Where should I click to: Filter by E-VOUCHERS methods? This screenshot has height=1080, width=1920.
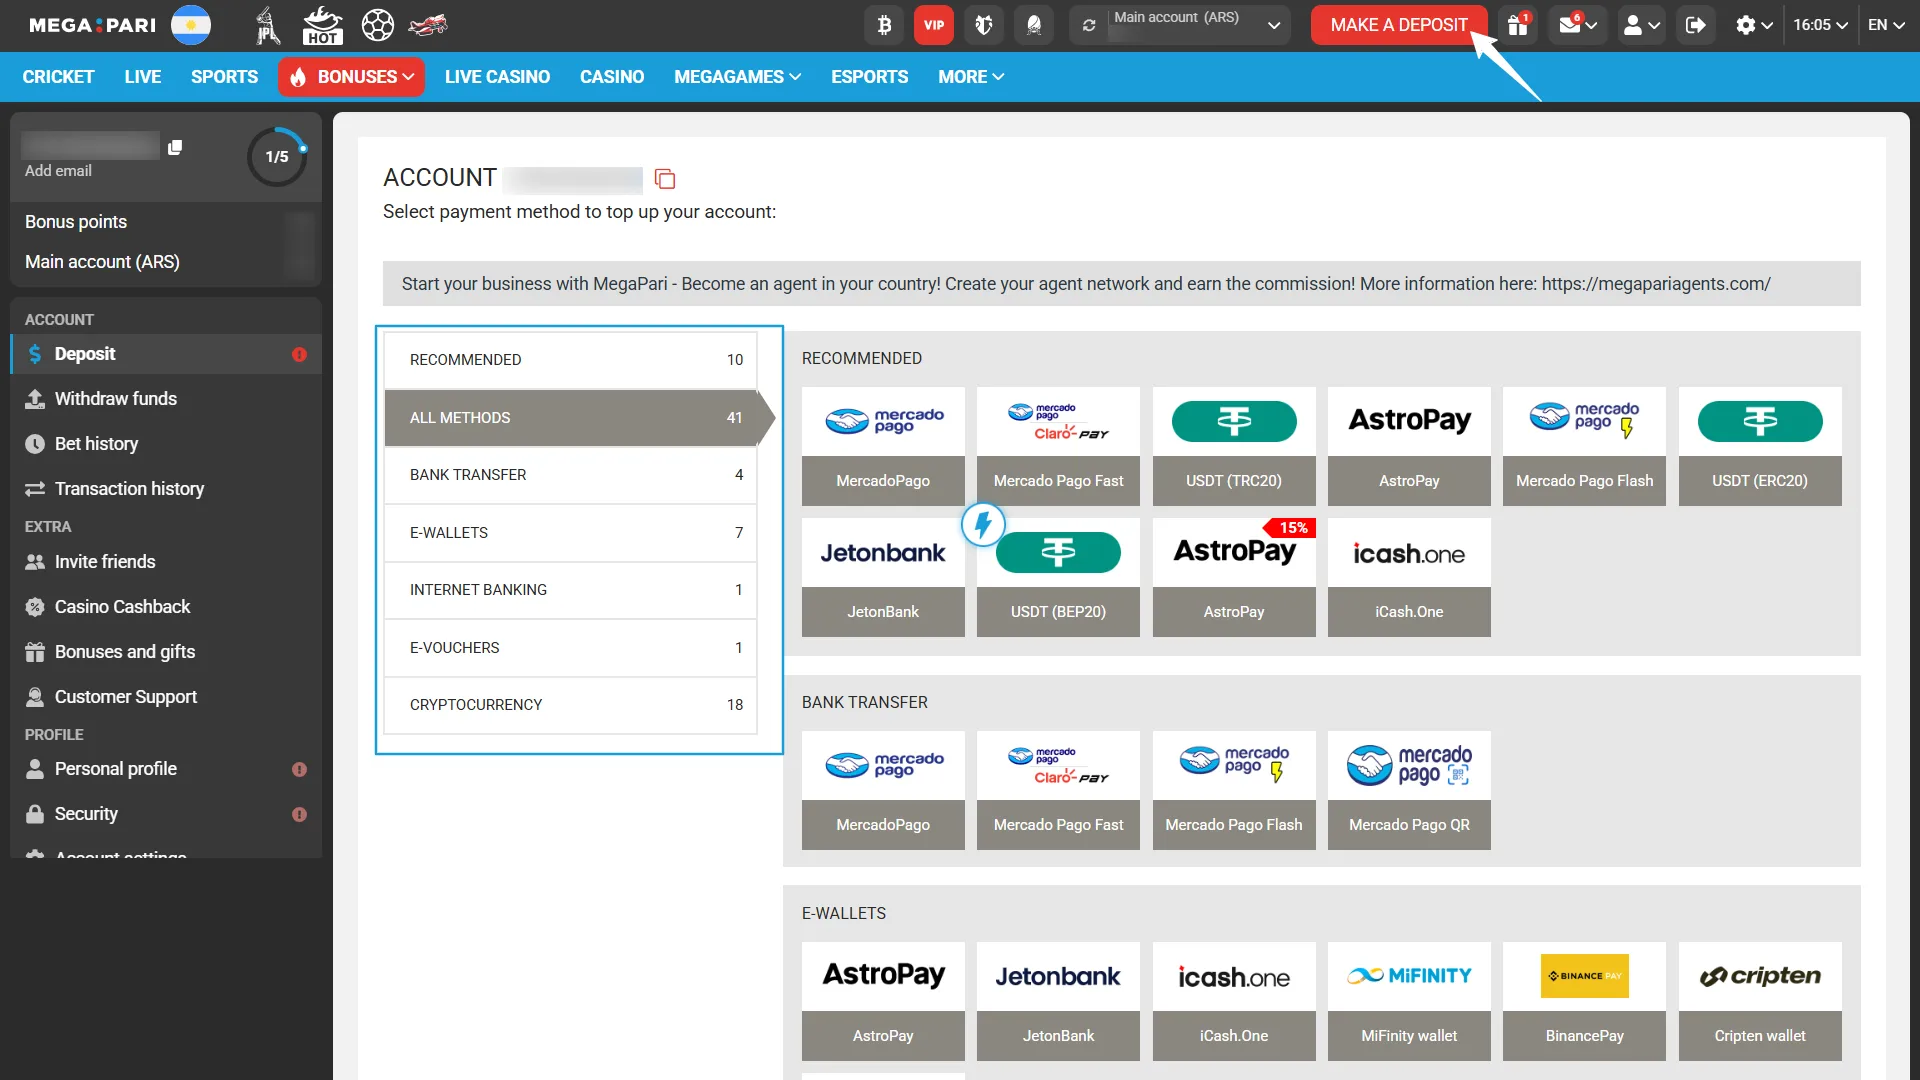570,648
